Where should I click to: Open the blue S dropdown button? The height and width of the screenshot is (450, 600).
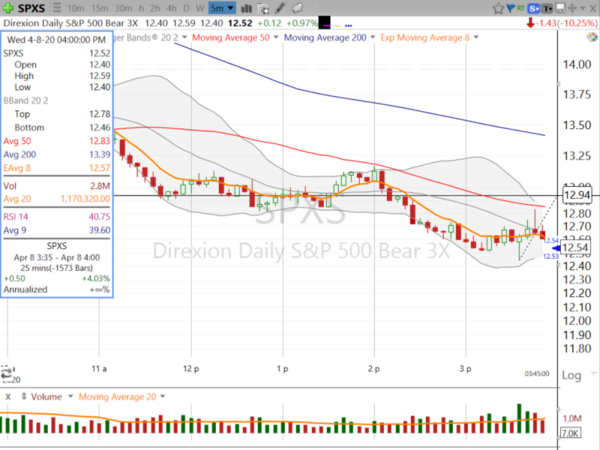coord(533,8)
